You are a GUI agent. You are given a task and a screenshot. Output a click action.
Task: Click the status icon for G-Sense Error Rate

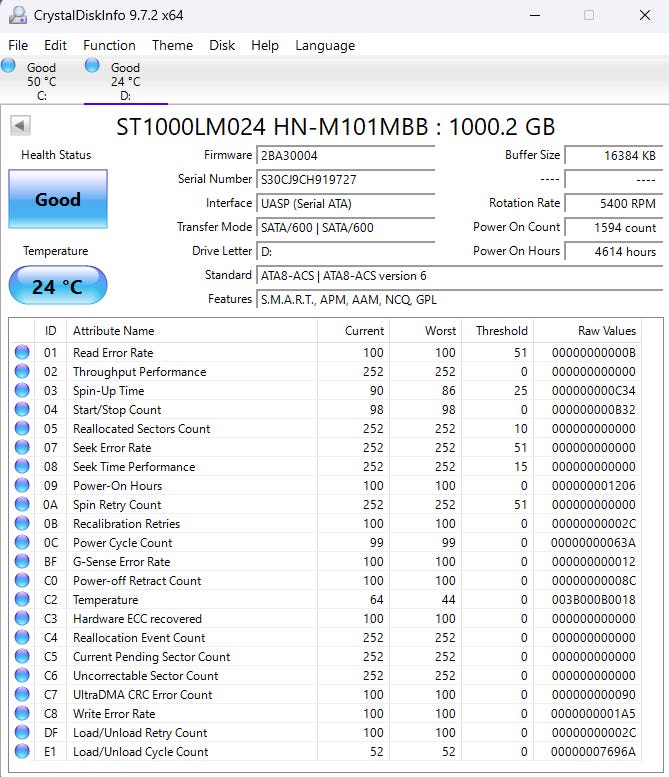point(22,561)
